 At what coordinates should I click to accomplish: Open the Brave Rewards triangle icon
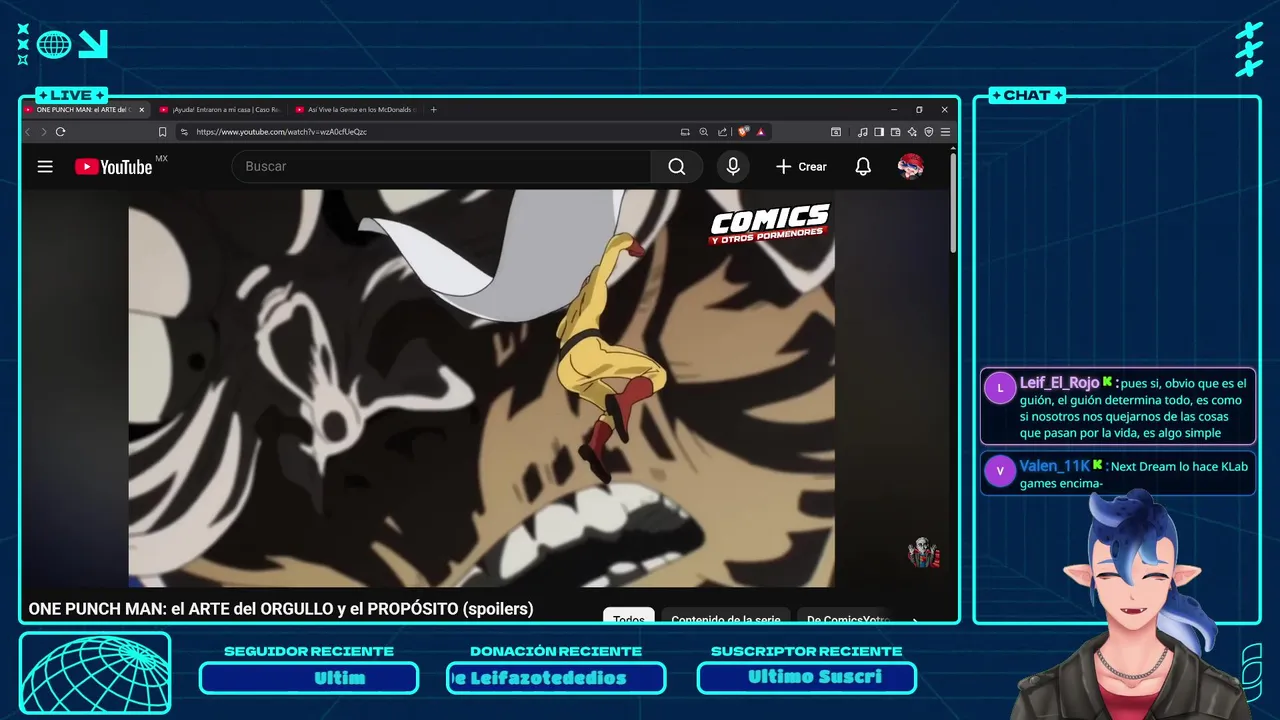761,132
